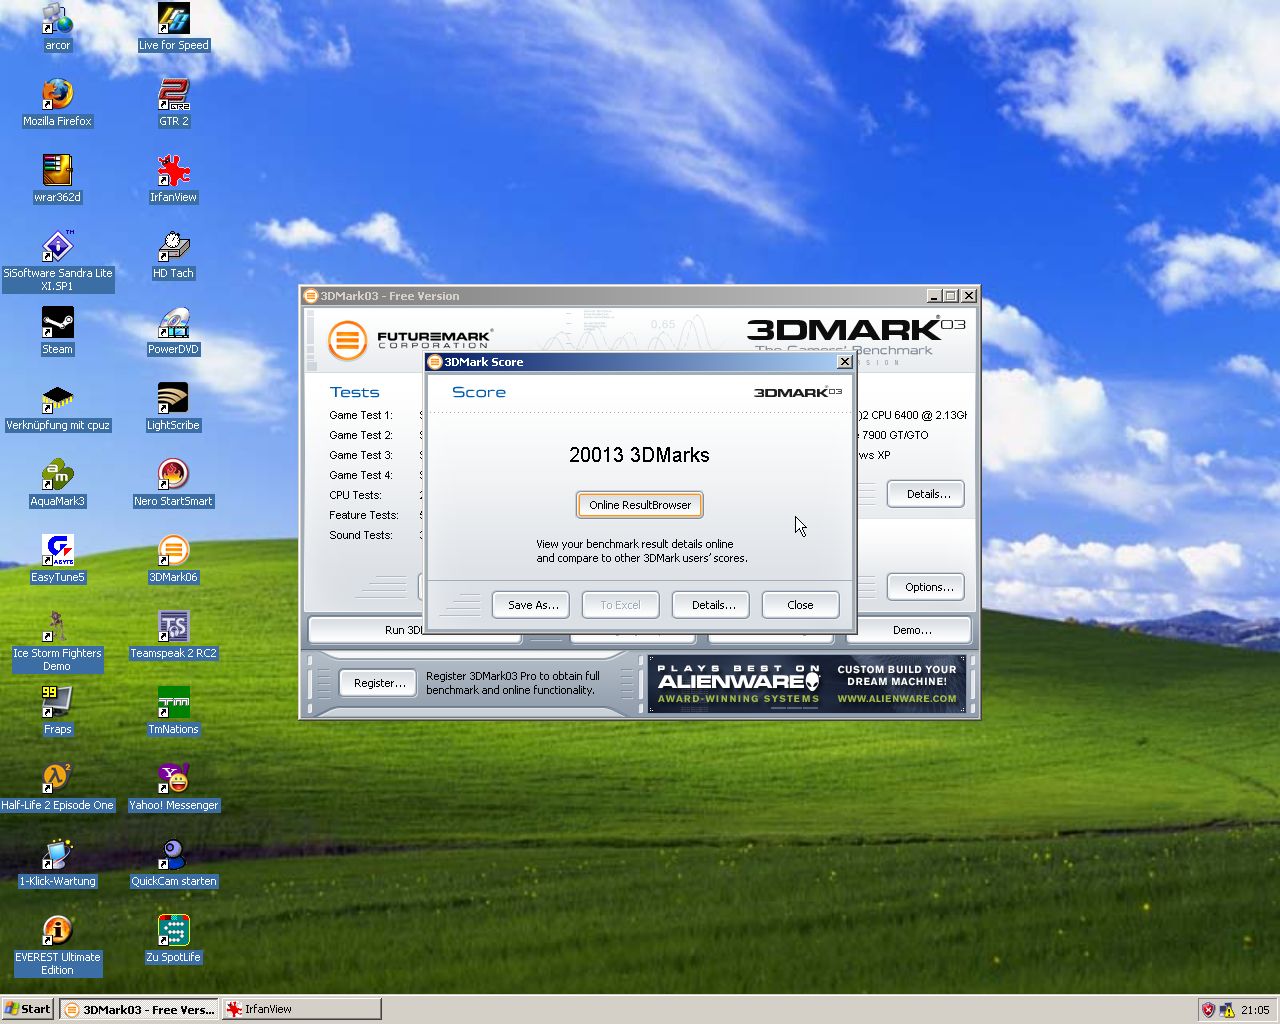The width and height of the screenshot is (1280, 1024).
Task: Launch IrfanView from the desktop
Action: click(173, 179)
